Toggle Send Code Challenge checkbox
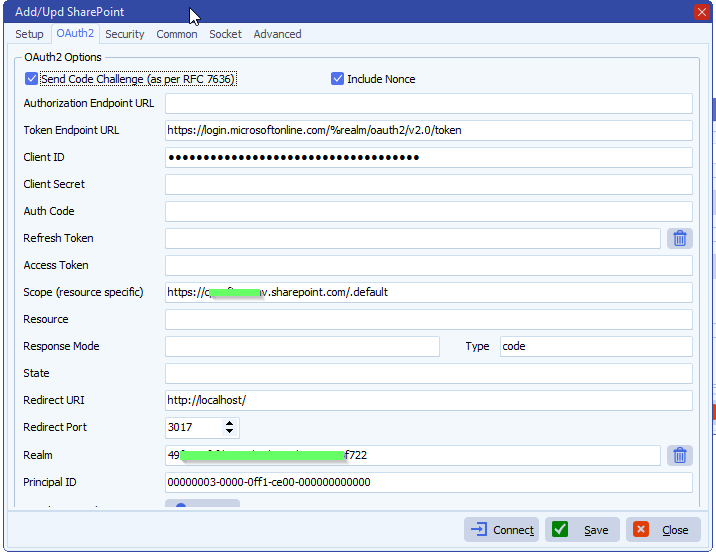The height and width of the screenshot is (555, 716). pyautogui.click(x=32, y=79)
